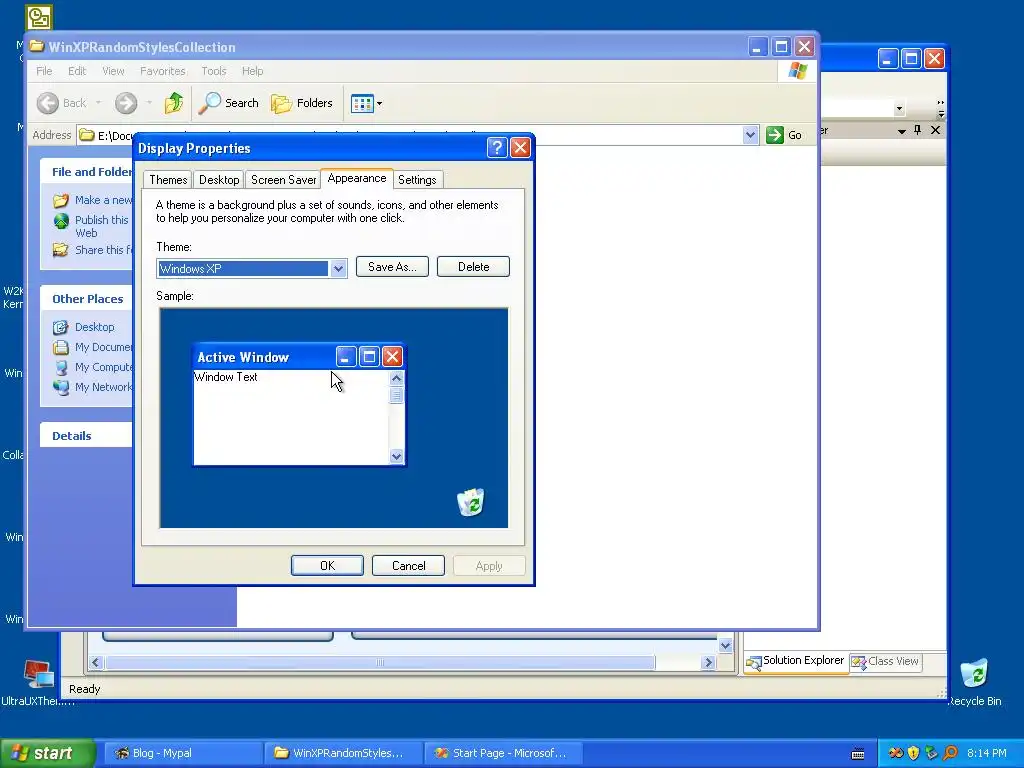This screenshot has width=1024, height=768.
Task: Open the Views icon in Explorer toolbar
Action: [362, 103]
